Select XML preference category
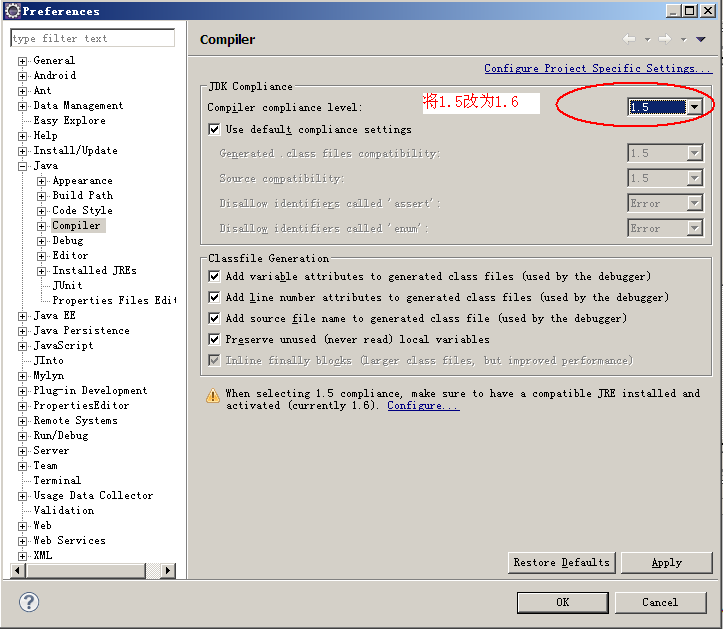 point(43,555)
